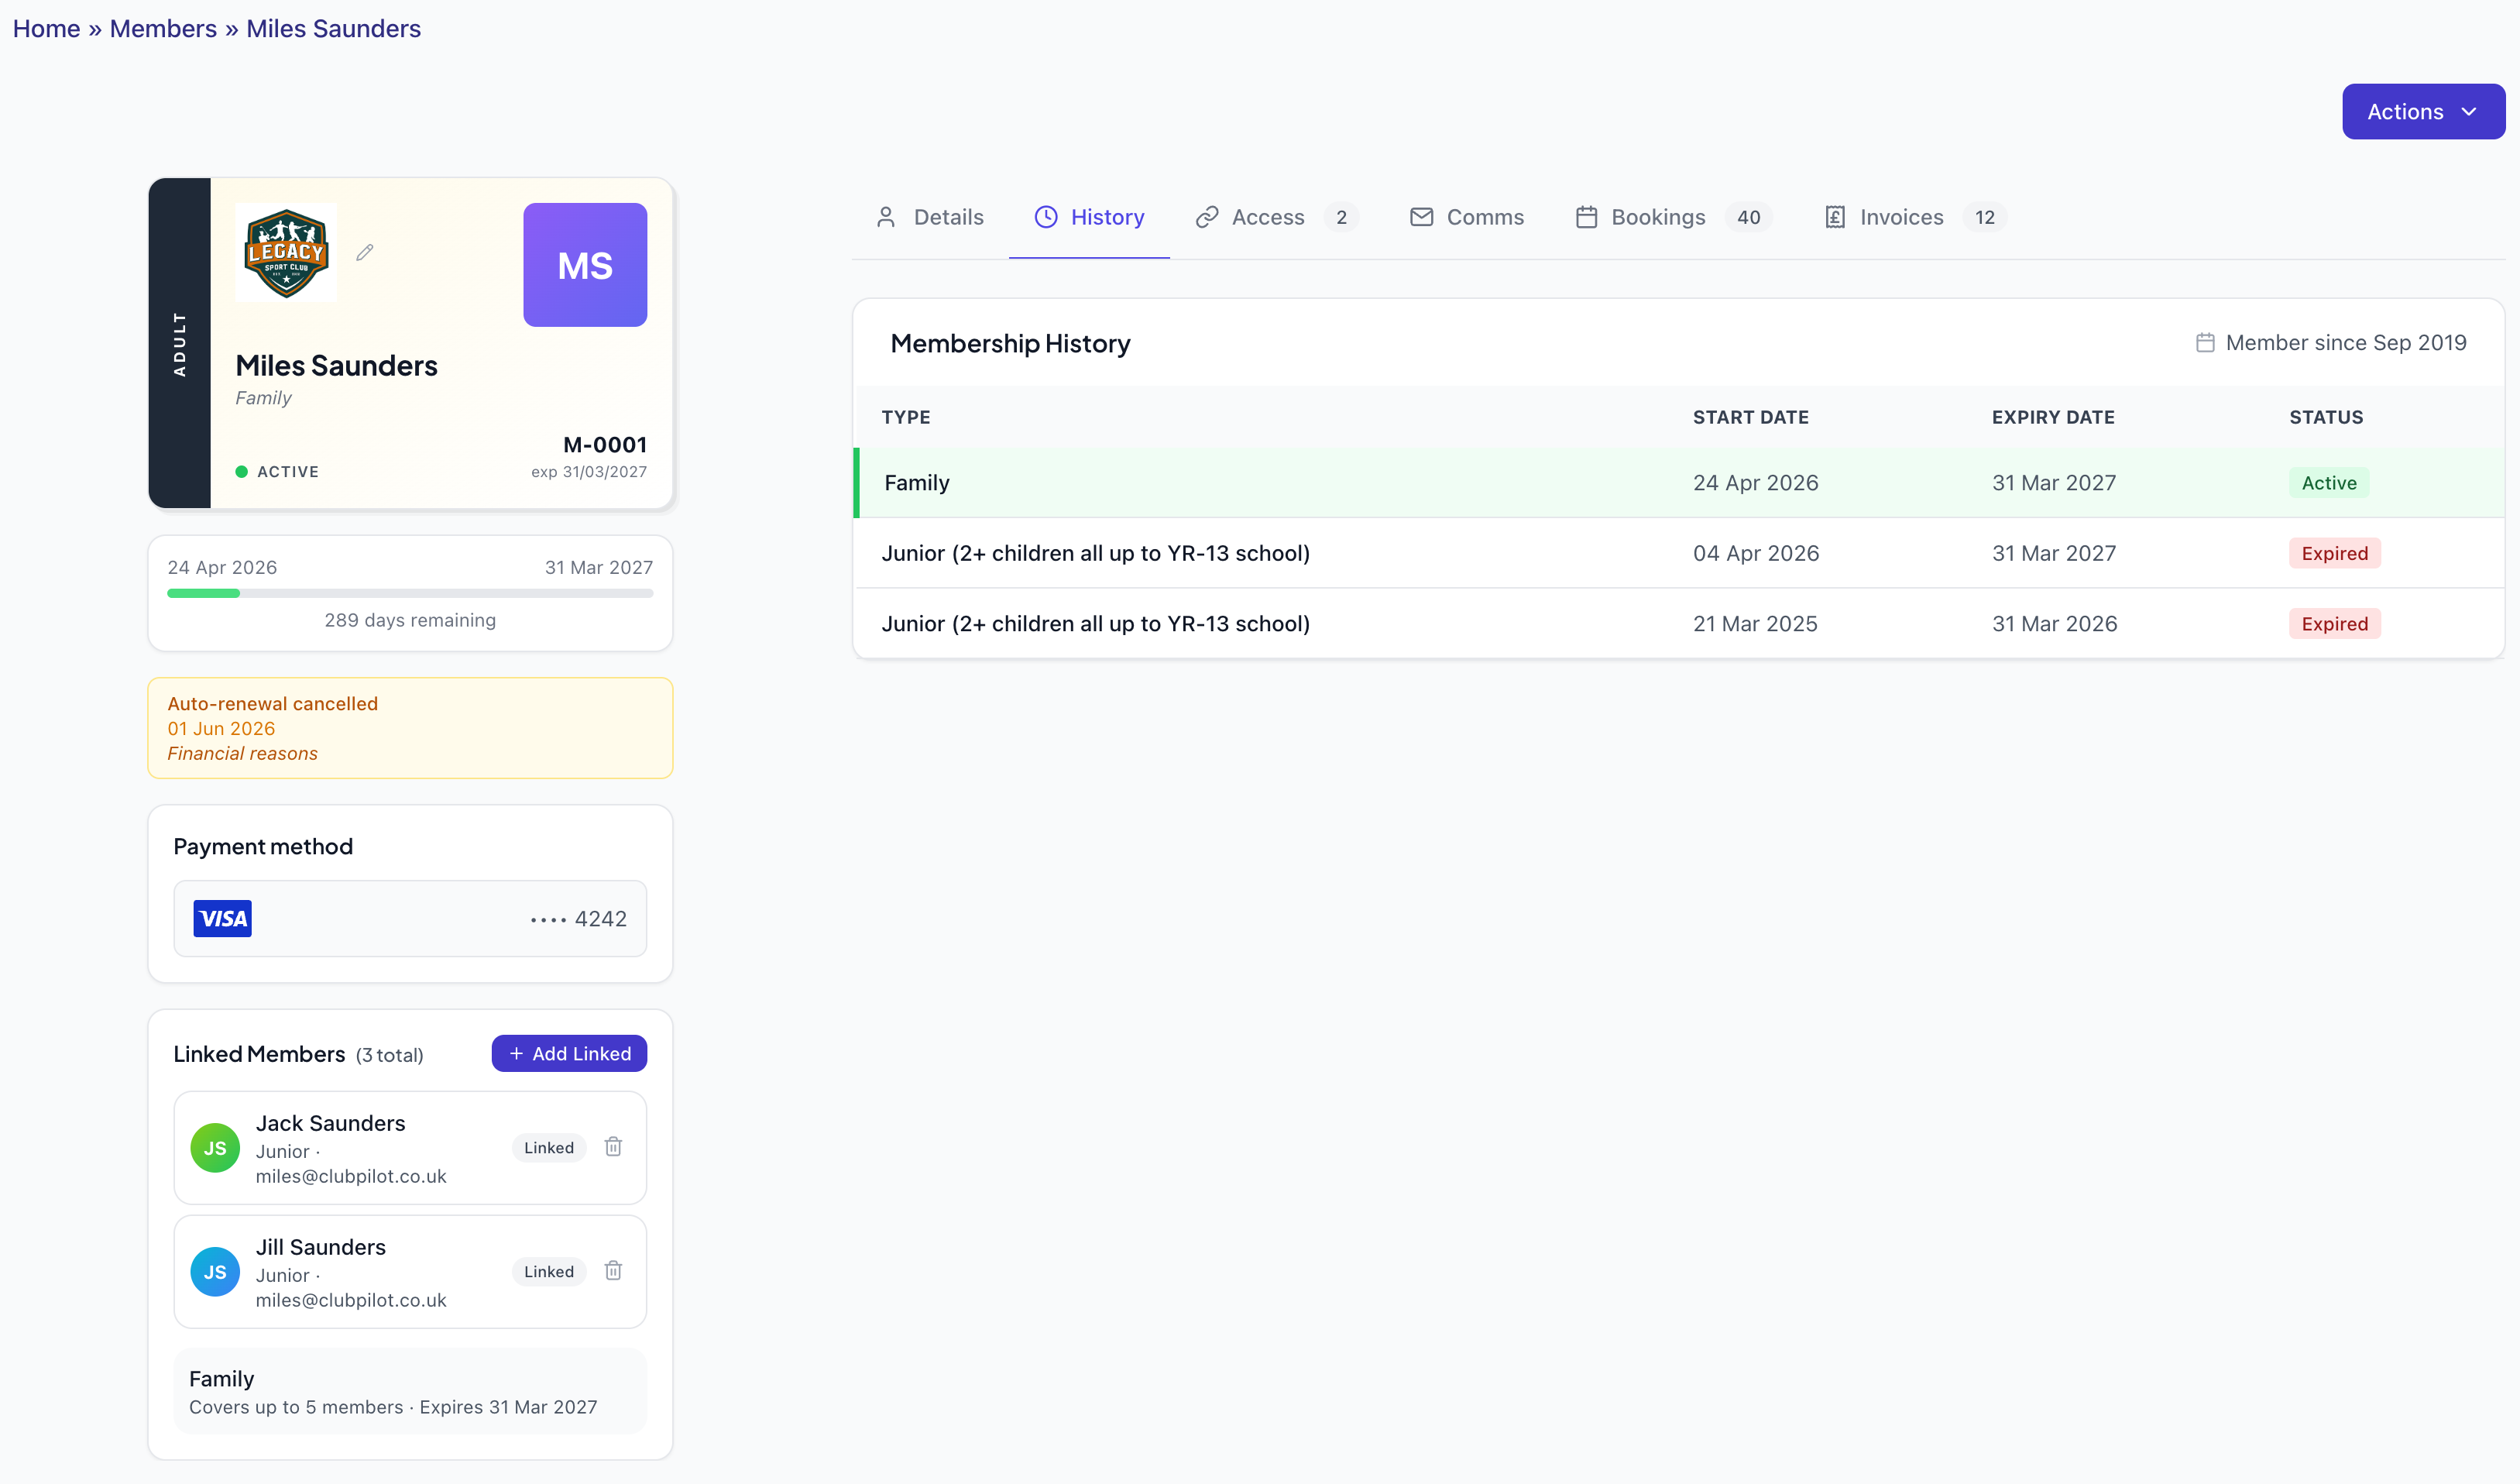Click exp 31/03/2027 on member card

pyautogui.click(x=589, y=472)
